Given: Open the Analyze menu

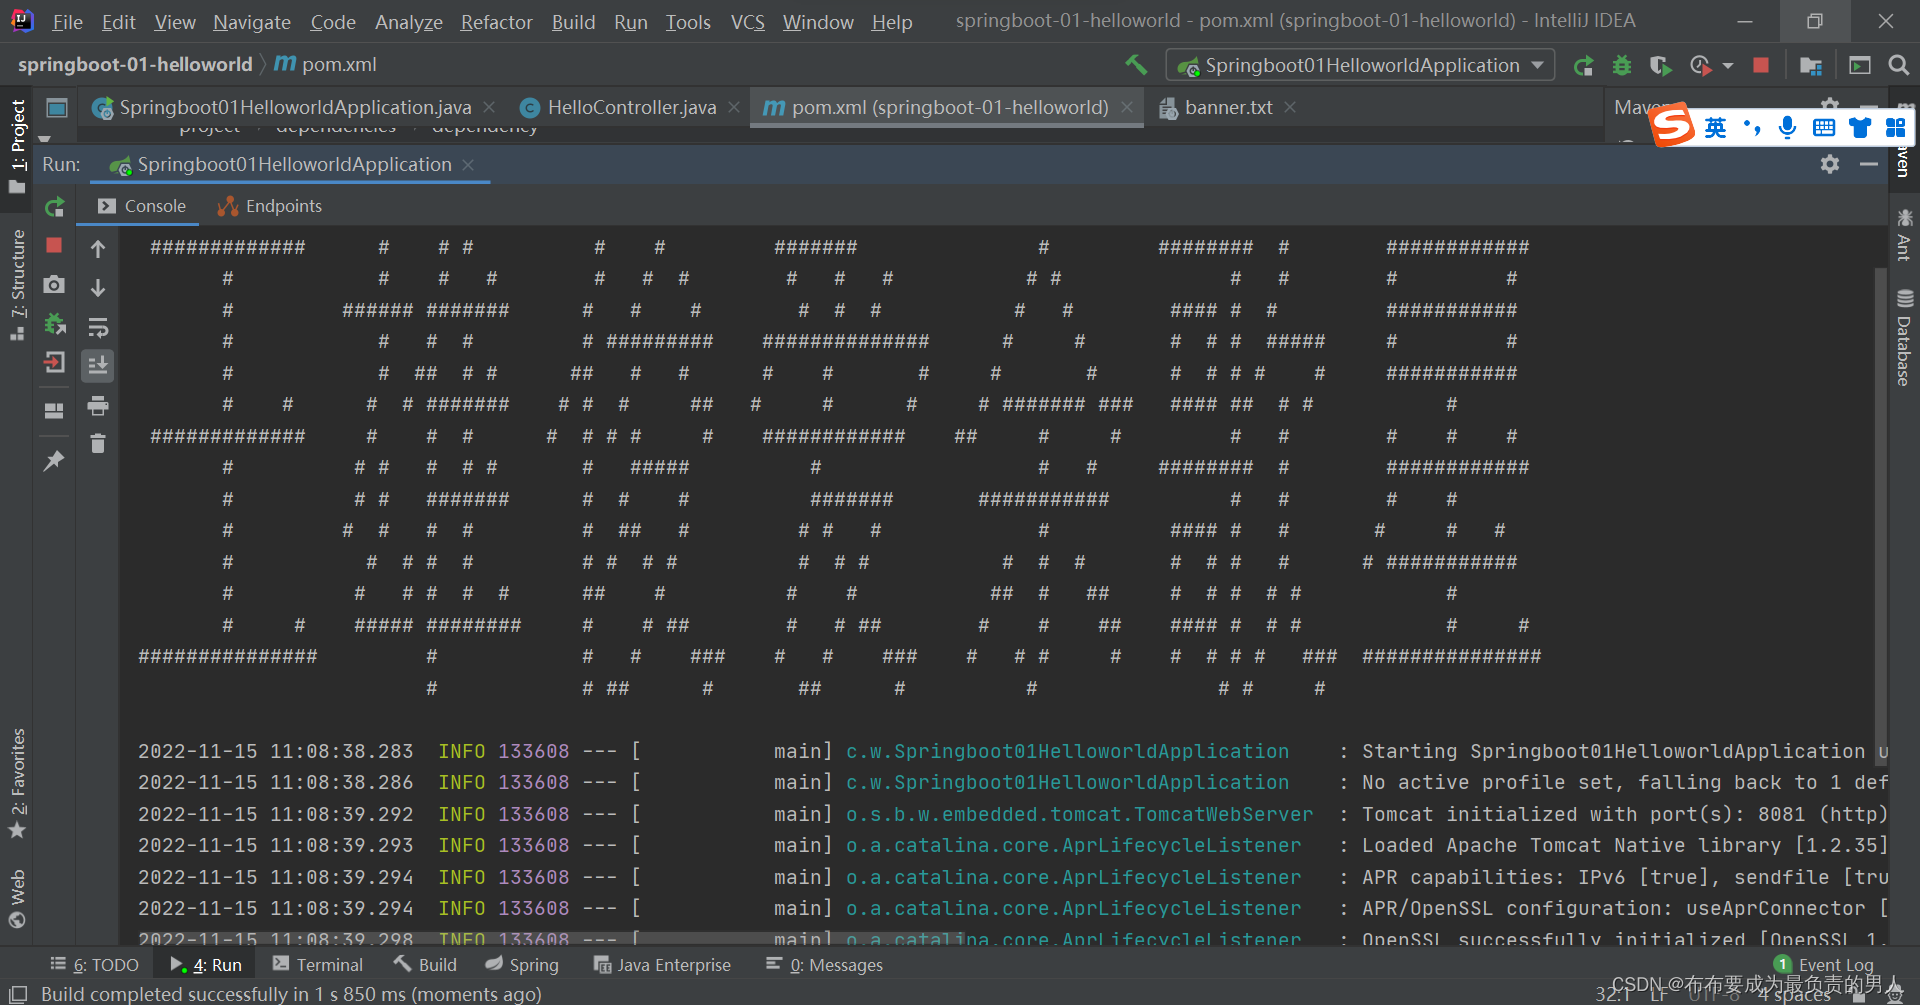Looking at the screenshot, I should coord(408,22).
